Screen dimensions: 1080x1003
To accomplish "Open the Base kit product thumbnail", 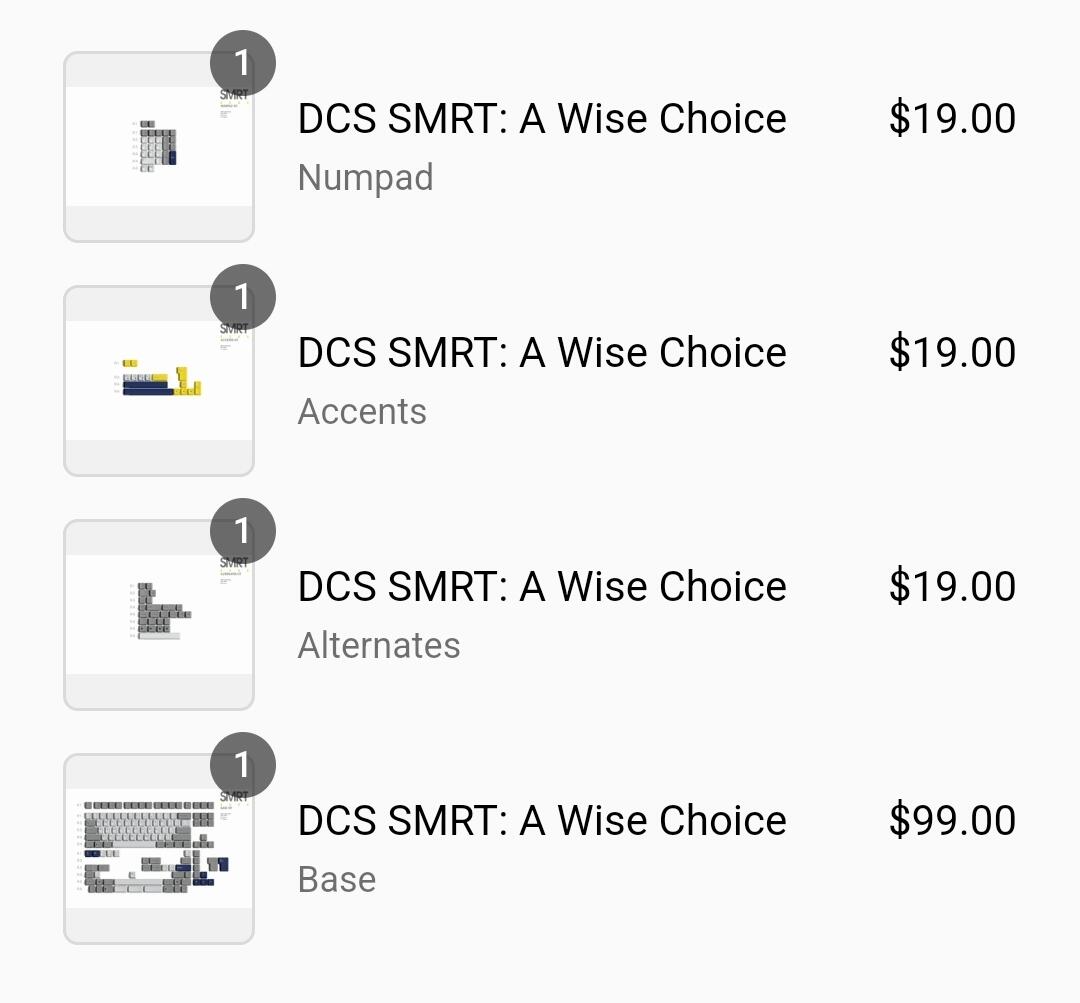I will [x=159, y=849].
